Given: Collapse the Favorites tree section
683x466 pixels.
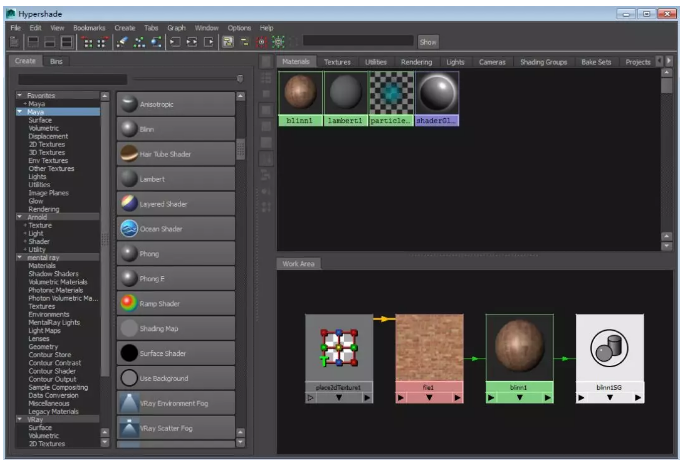Looking at the screenshot, I should click(x=20, y=95).
